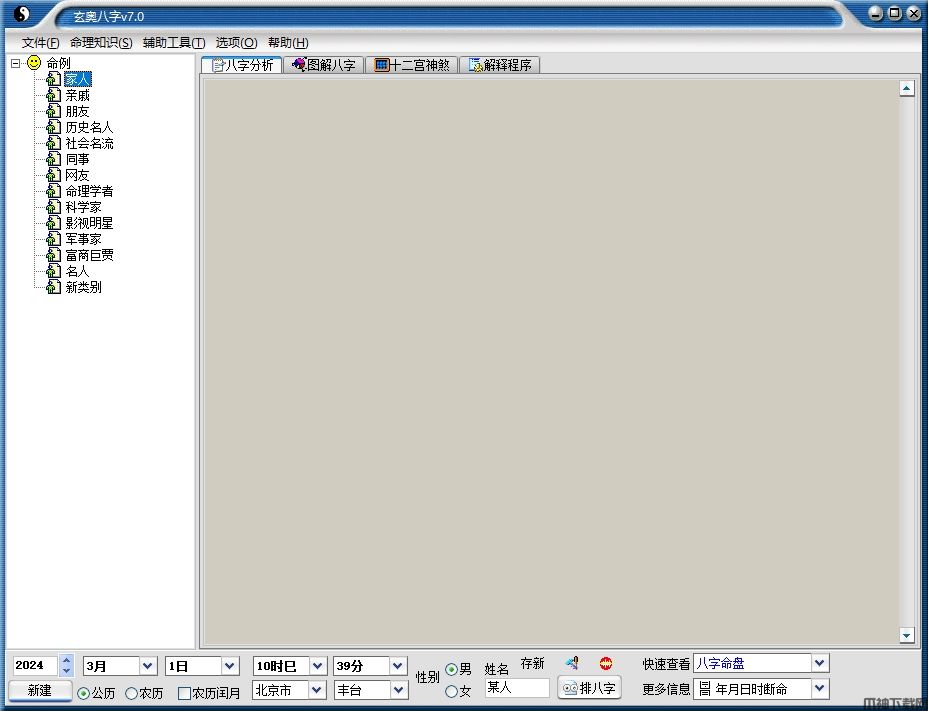Switch to the 解释程序 tab
The height and width of the screenshot is (711, 928).
click(500, 65)
